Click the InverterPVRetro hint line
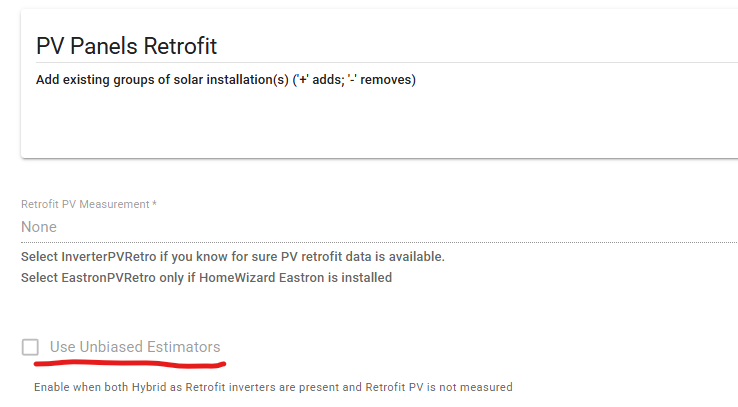The image size is (738, 407). click(232, 257)
